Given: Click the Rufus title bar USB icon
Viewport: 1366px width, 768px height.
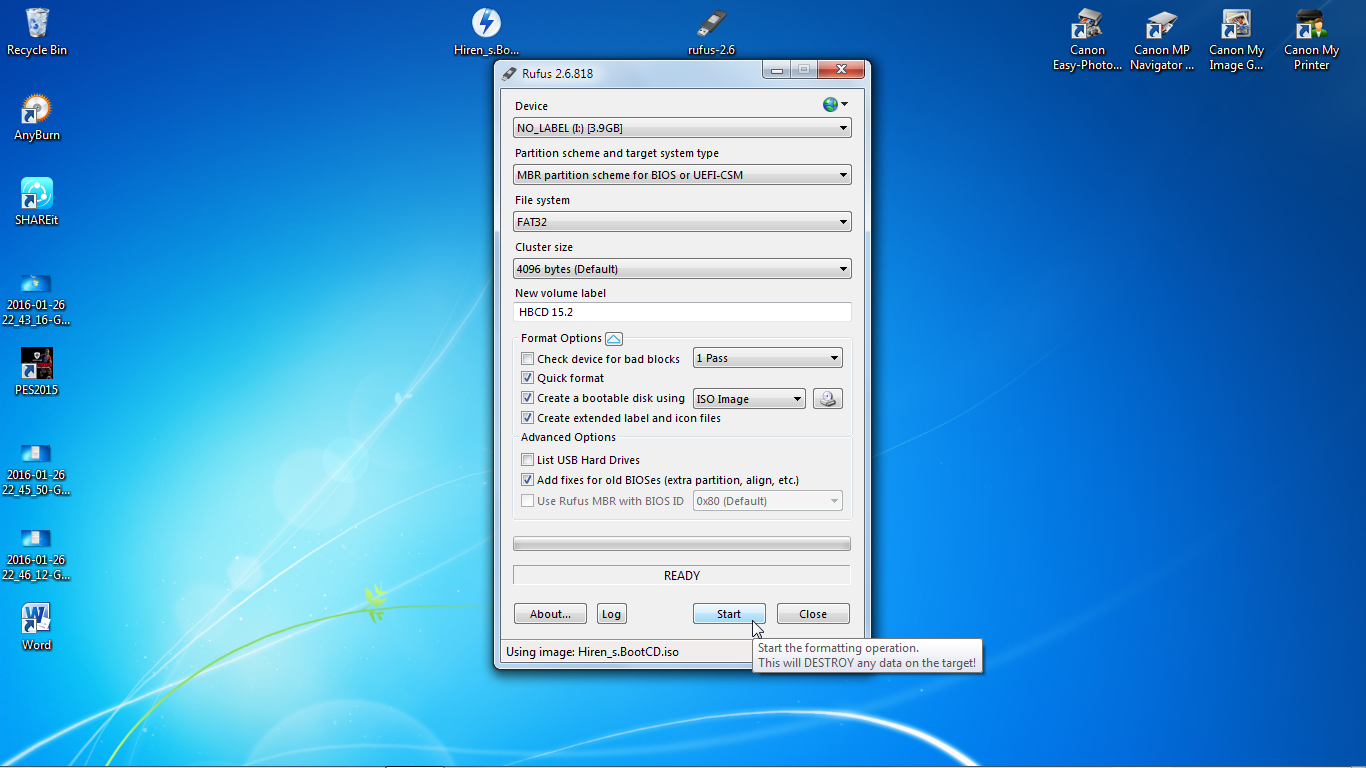Looking at the screenshot, I should pyautogui.click(x=510, y=73).
